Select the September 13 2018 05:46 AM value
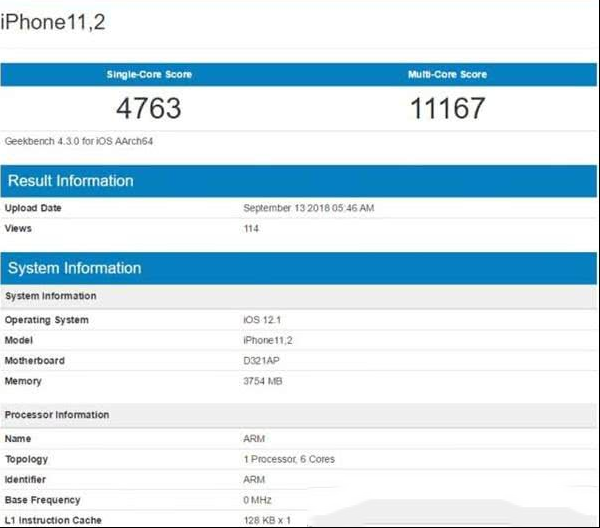This screenshot has height=528, width=600. click(x=308, y=208)
